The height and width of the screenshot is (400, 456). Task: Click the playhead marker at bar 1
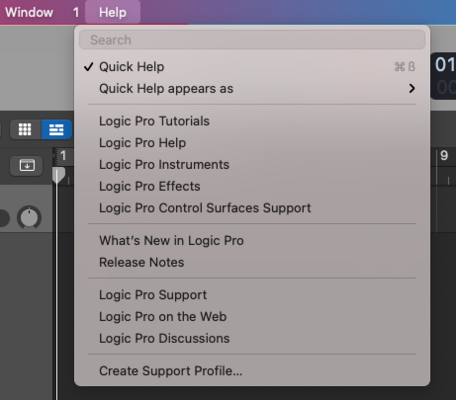pos(58,175)
